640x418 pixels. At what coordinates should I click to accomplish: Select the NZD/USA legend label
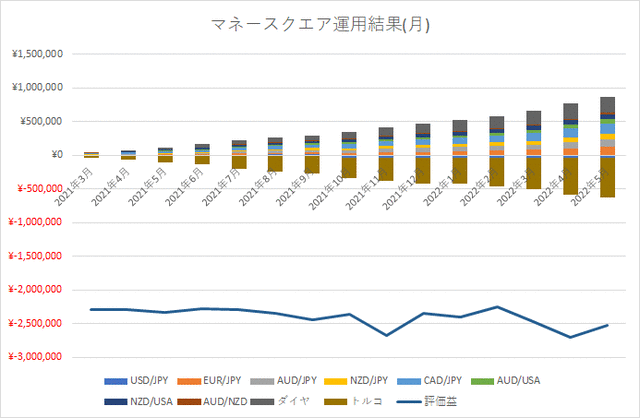151,401
